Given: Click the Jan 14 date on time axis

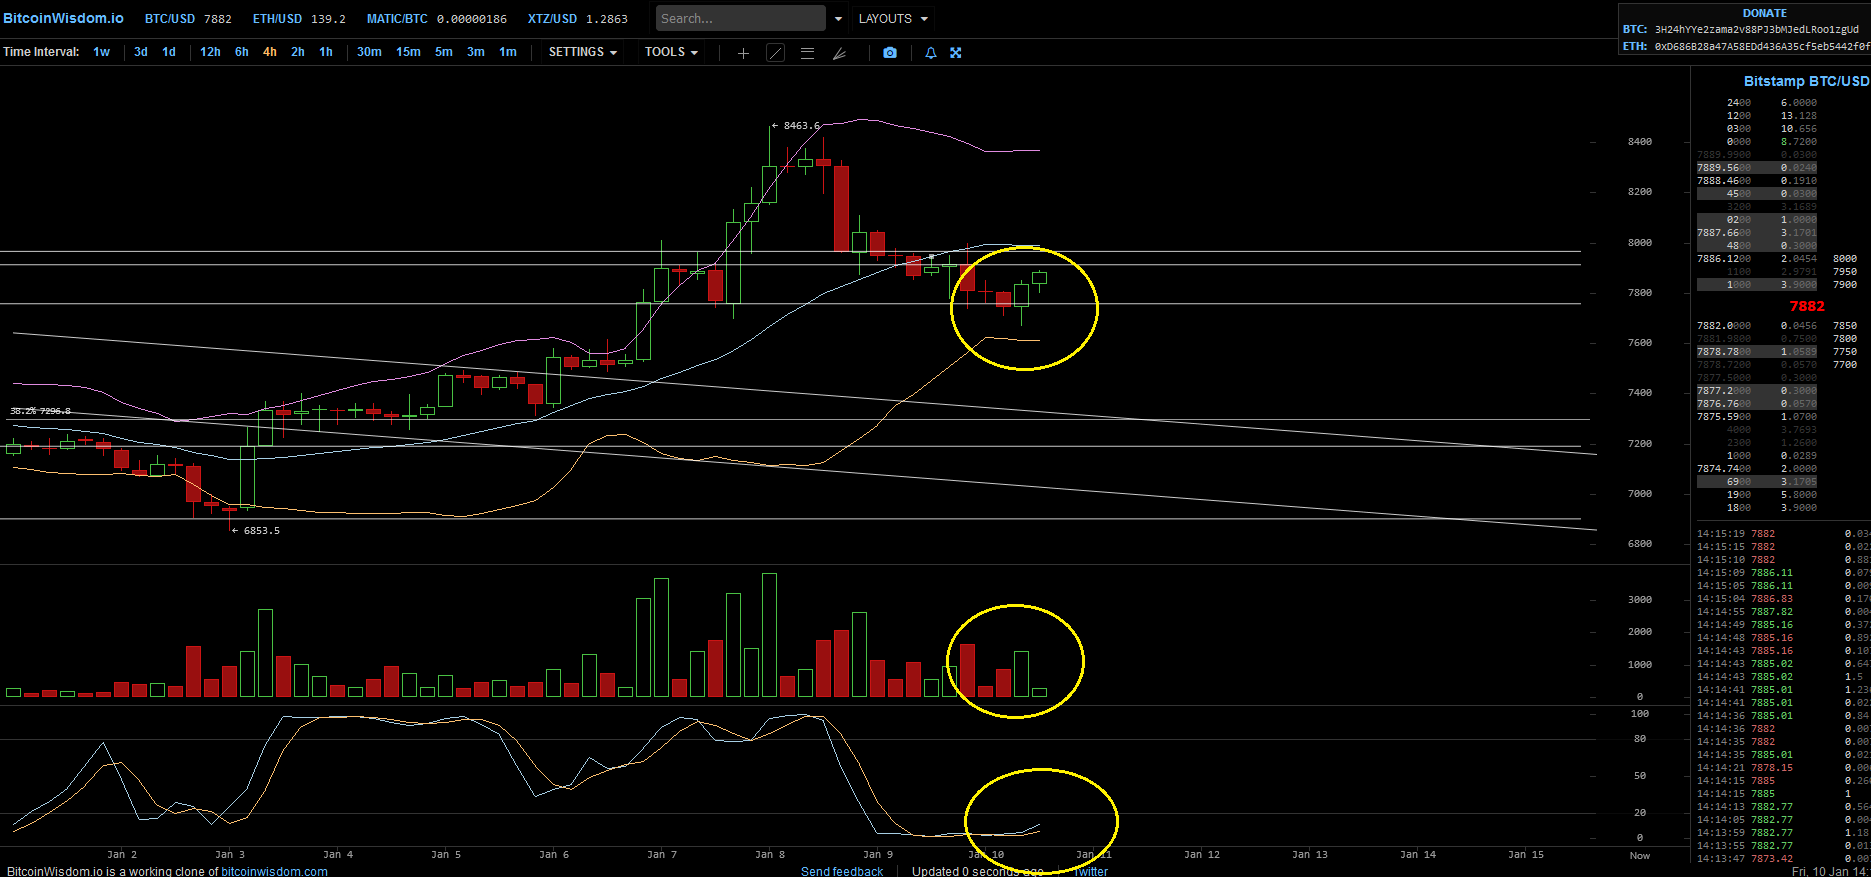Looking at the screenshot, I should pos(1418,855).
